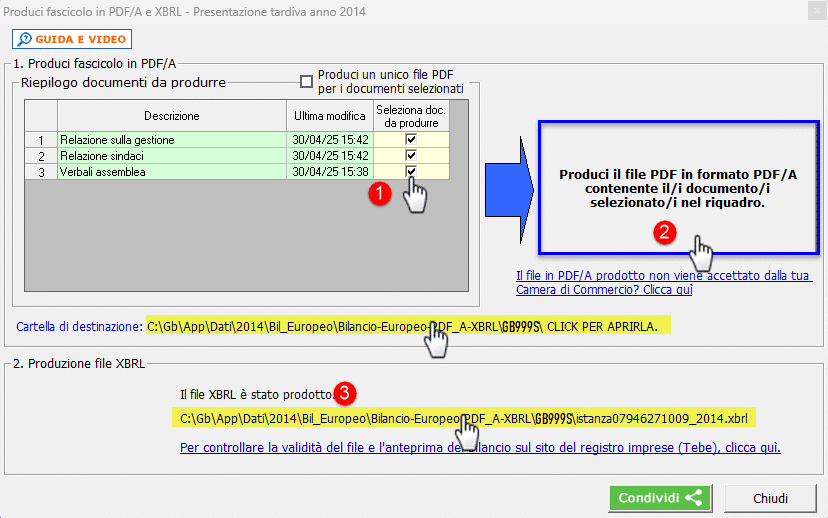
Task: Enable 'Produci un unico file PDF' checkbox
Action: coord(307,82)
